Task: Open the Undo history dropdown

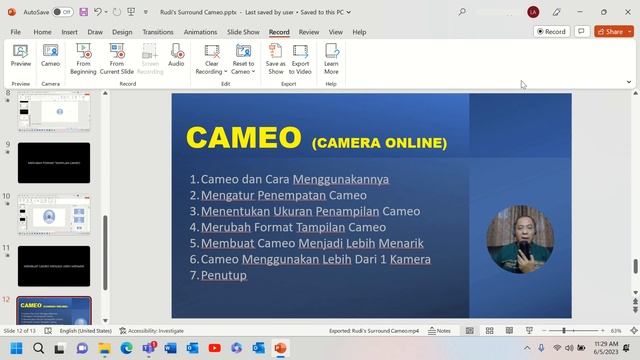Action: click(106, 12)
